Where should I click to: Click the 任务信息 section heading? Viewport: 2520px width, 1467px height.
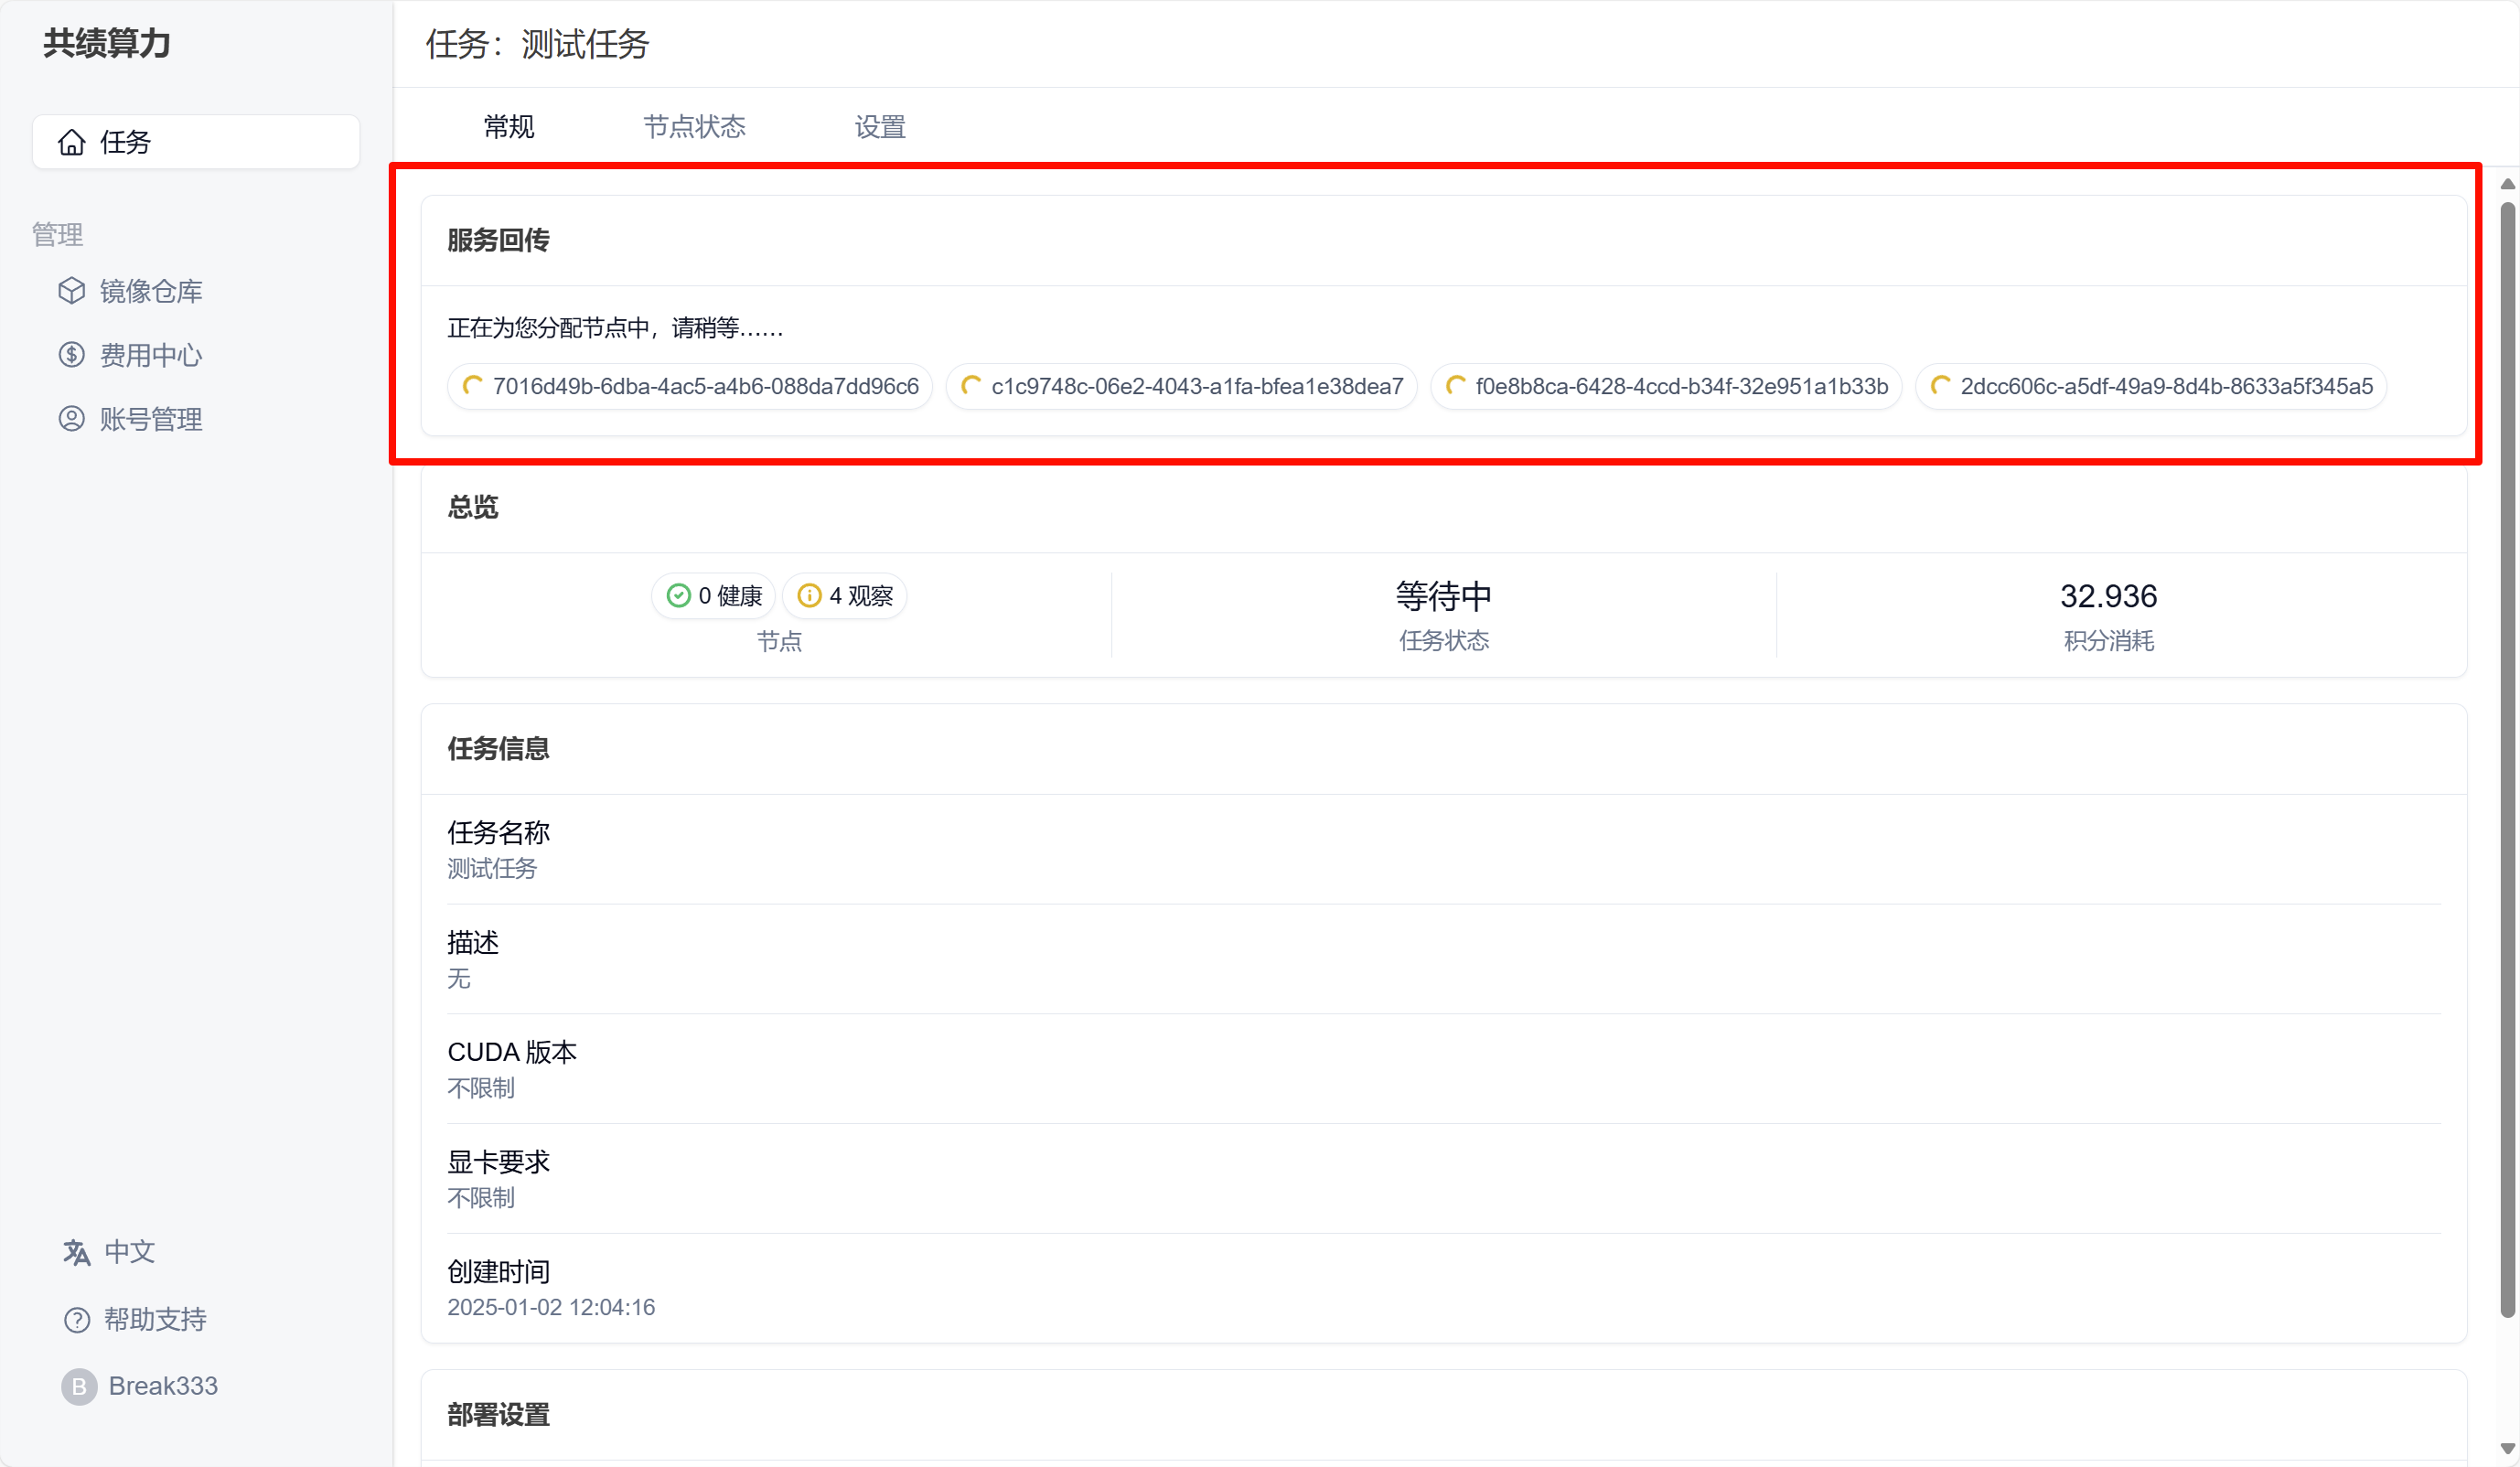tap(498, 749)
